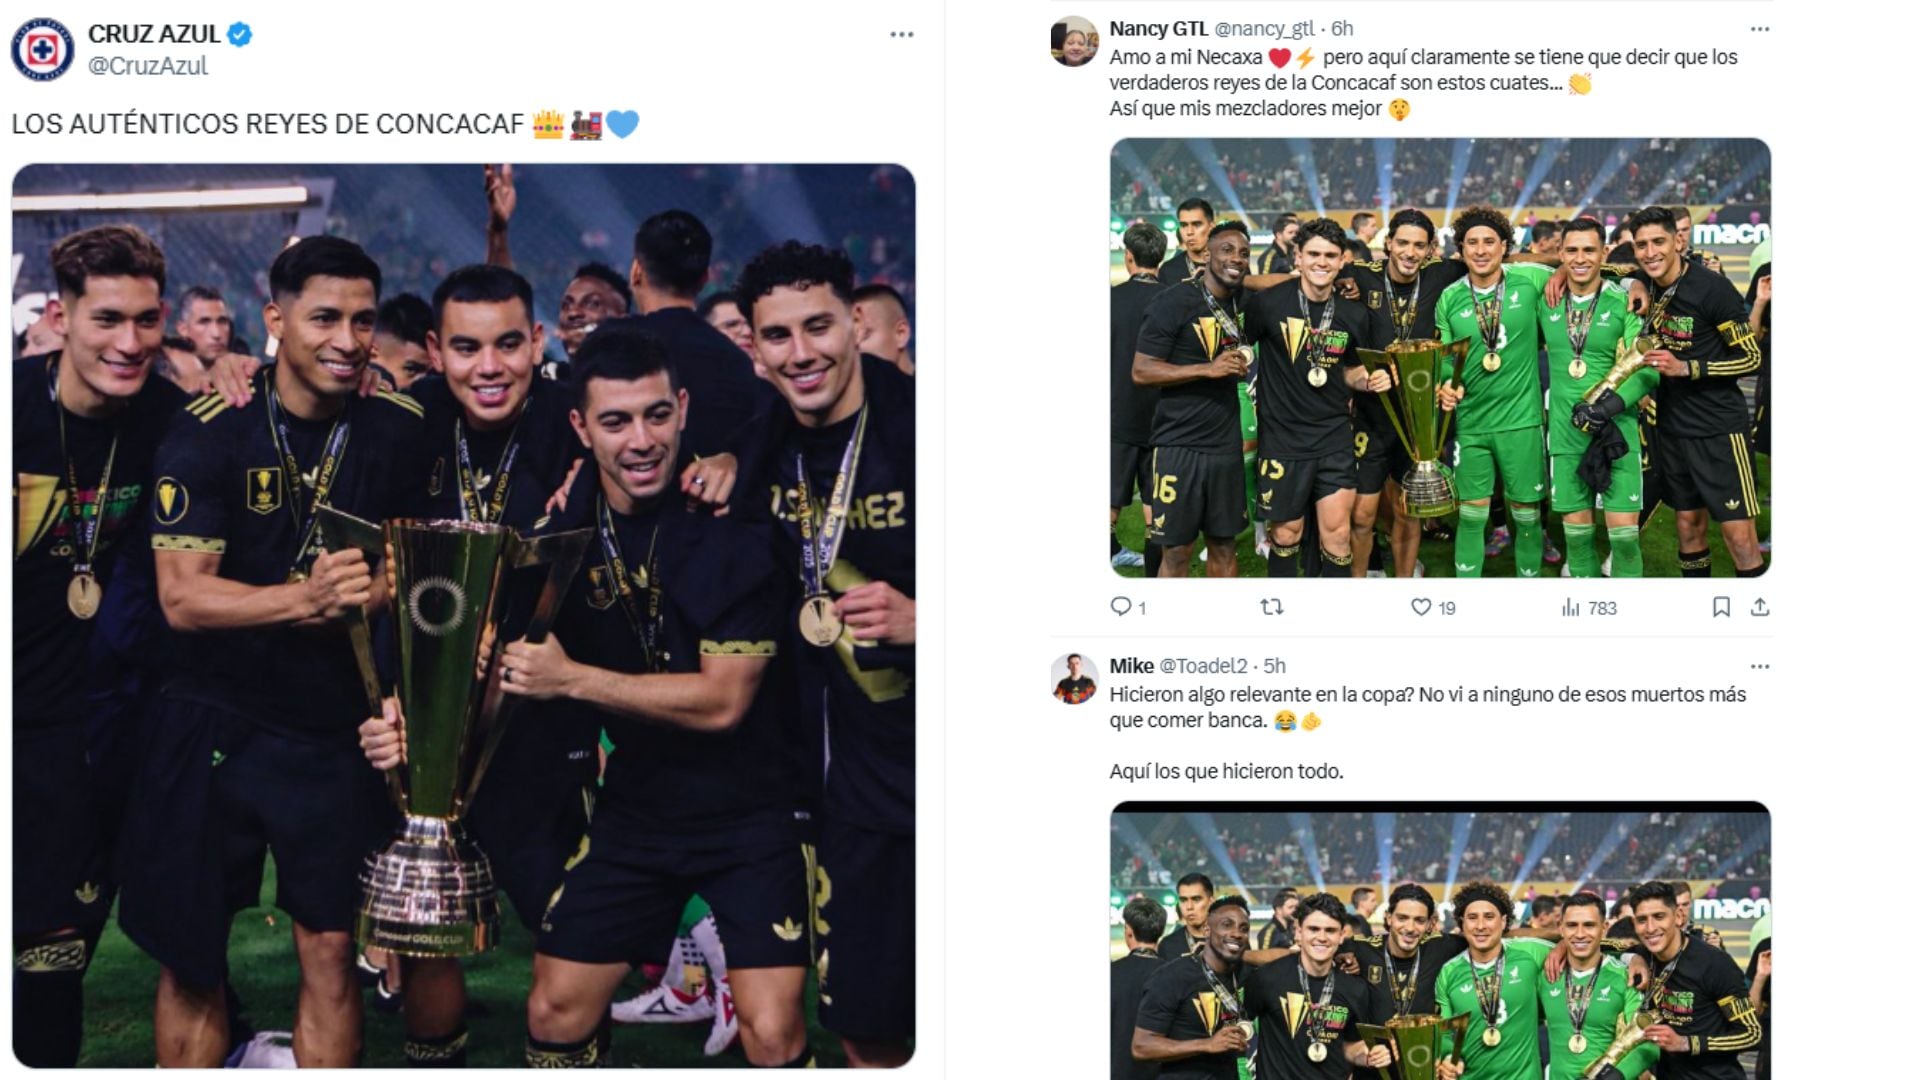Like Nancy GTL's tweet
1920x1080 pixels.
click(1433, 607)
